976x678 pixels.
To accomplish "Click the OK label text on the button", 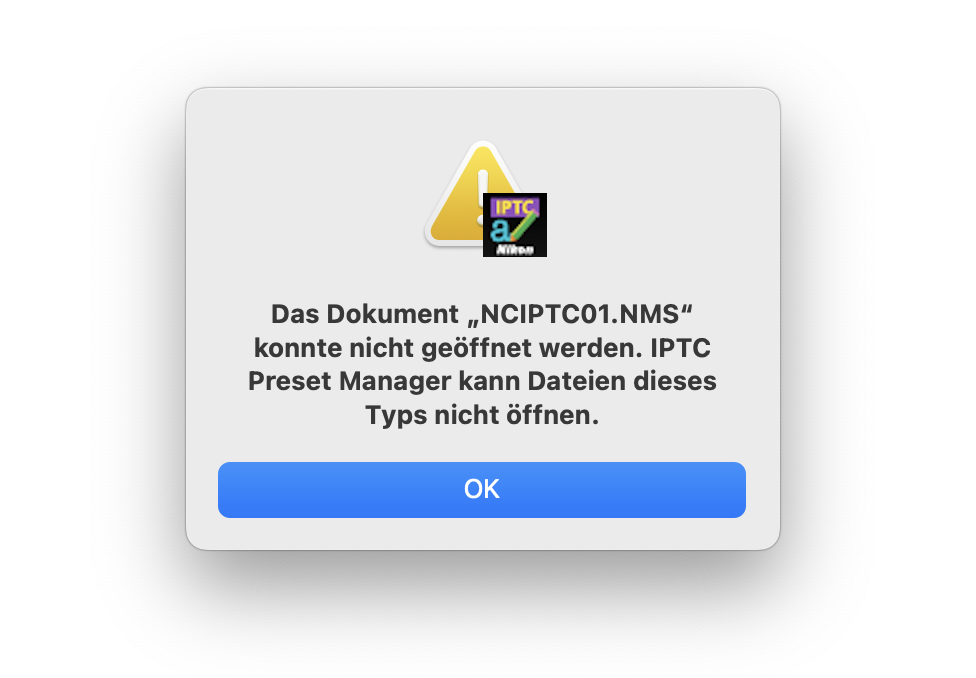I will [x=482, y=489].
